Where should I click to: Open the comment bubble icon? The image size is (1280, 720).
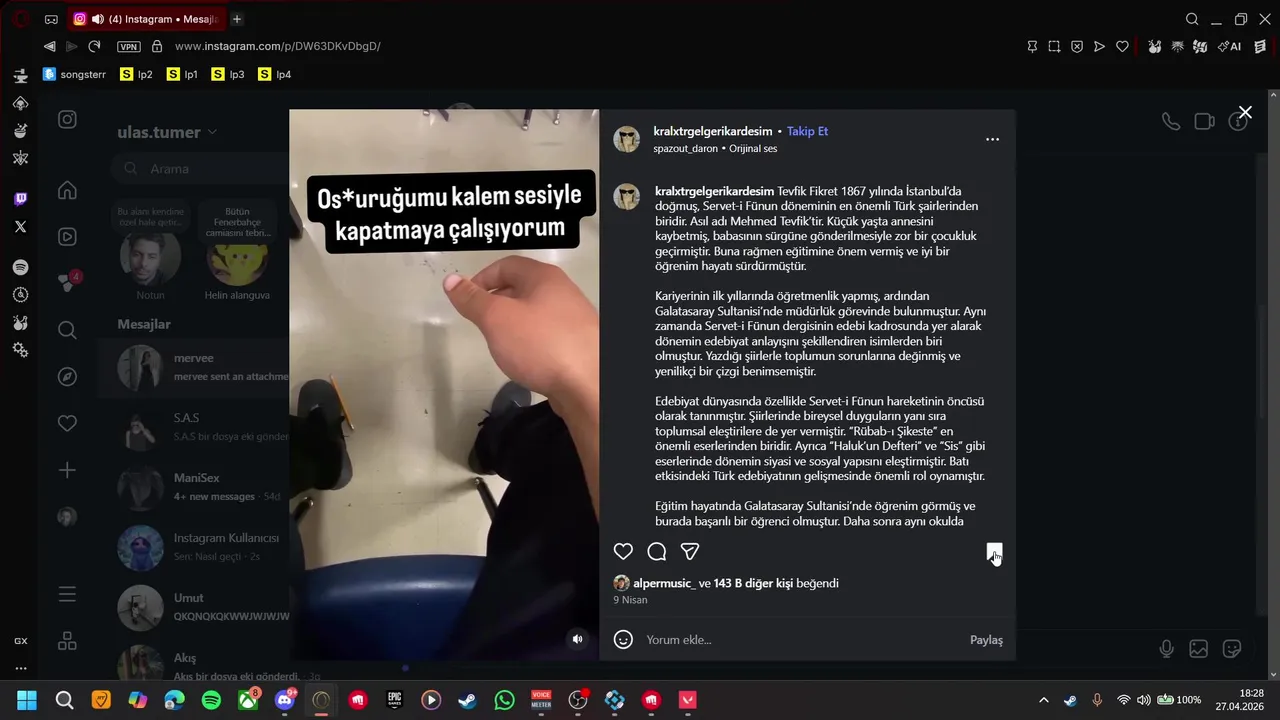click(657, 551)
